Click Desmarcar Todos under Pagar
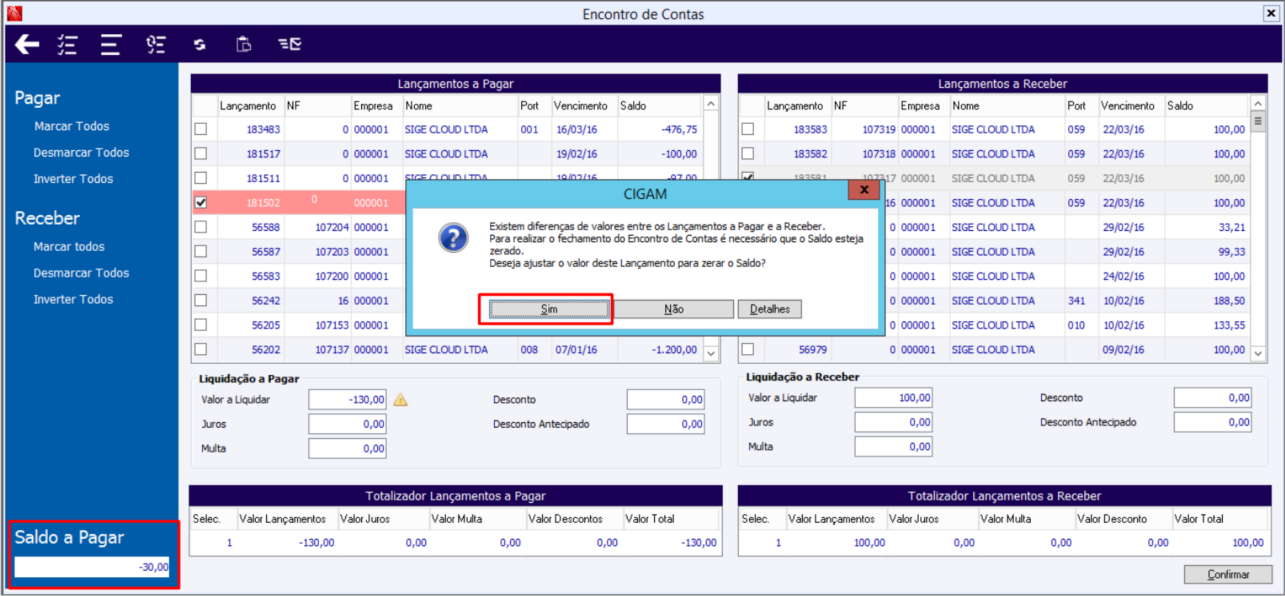This screenshot has width=1285, height=596. point(82,153)
